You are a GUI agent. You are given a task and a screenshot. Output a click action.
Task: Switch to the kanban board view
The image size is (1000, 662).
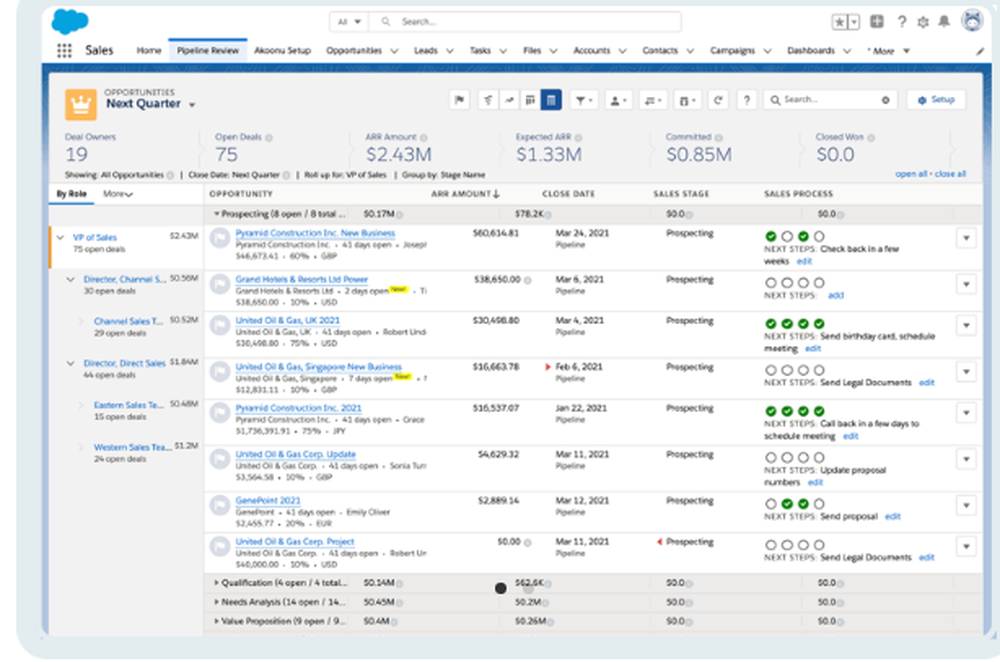[530, 99]
